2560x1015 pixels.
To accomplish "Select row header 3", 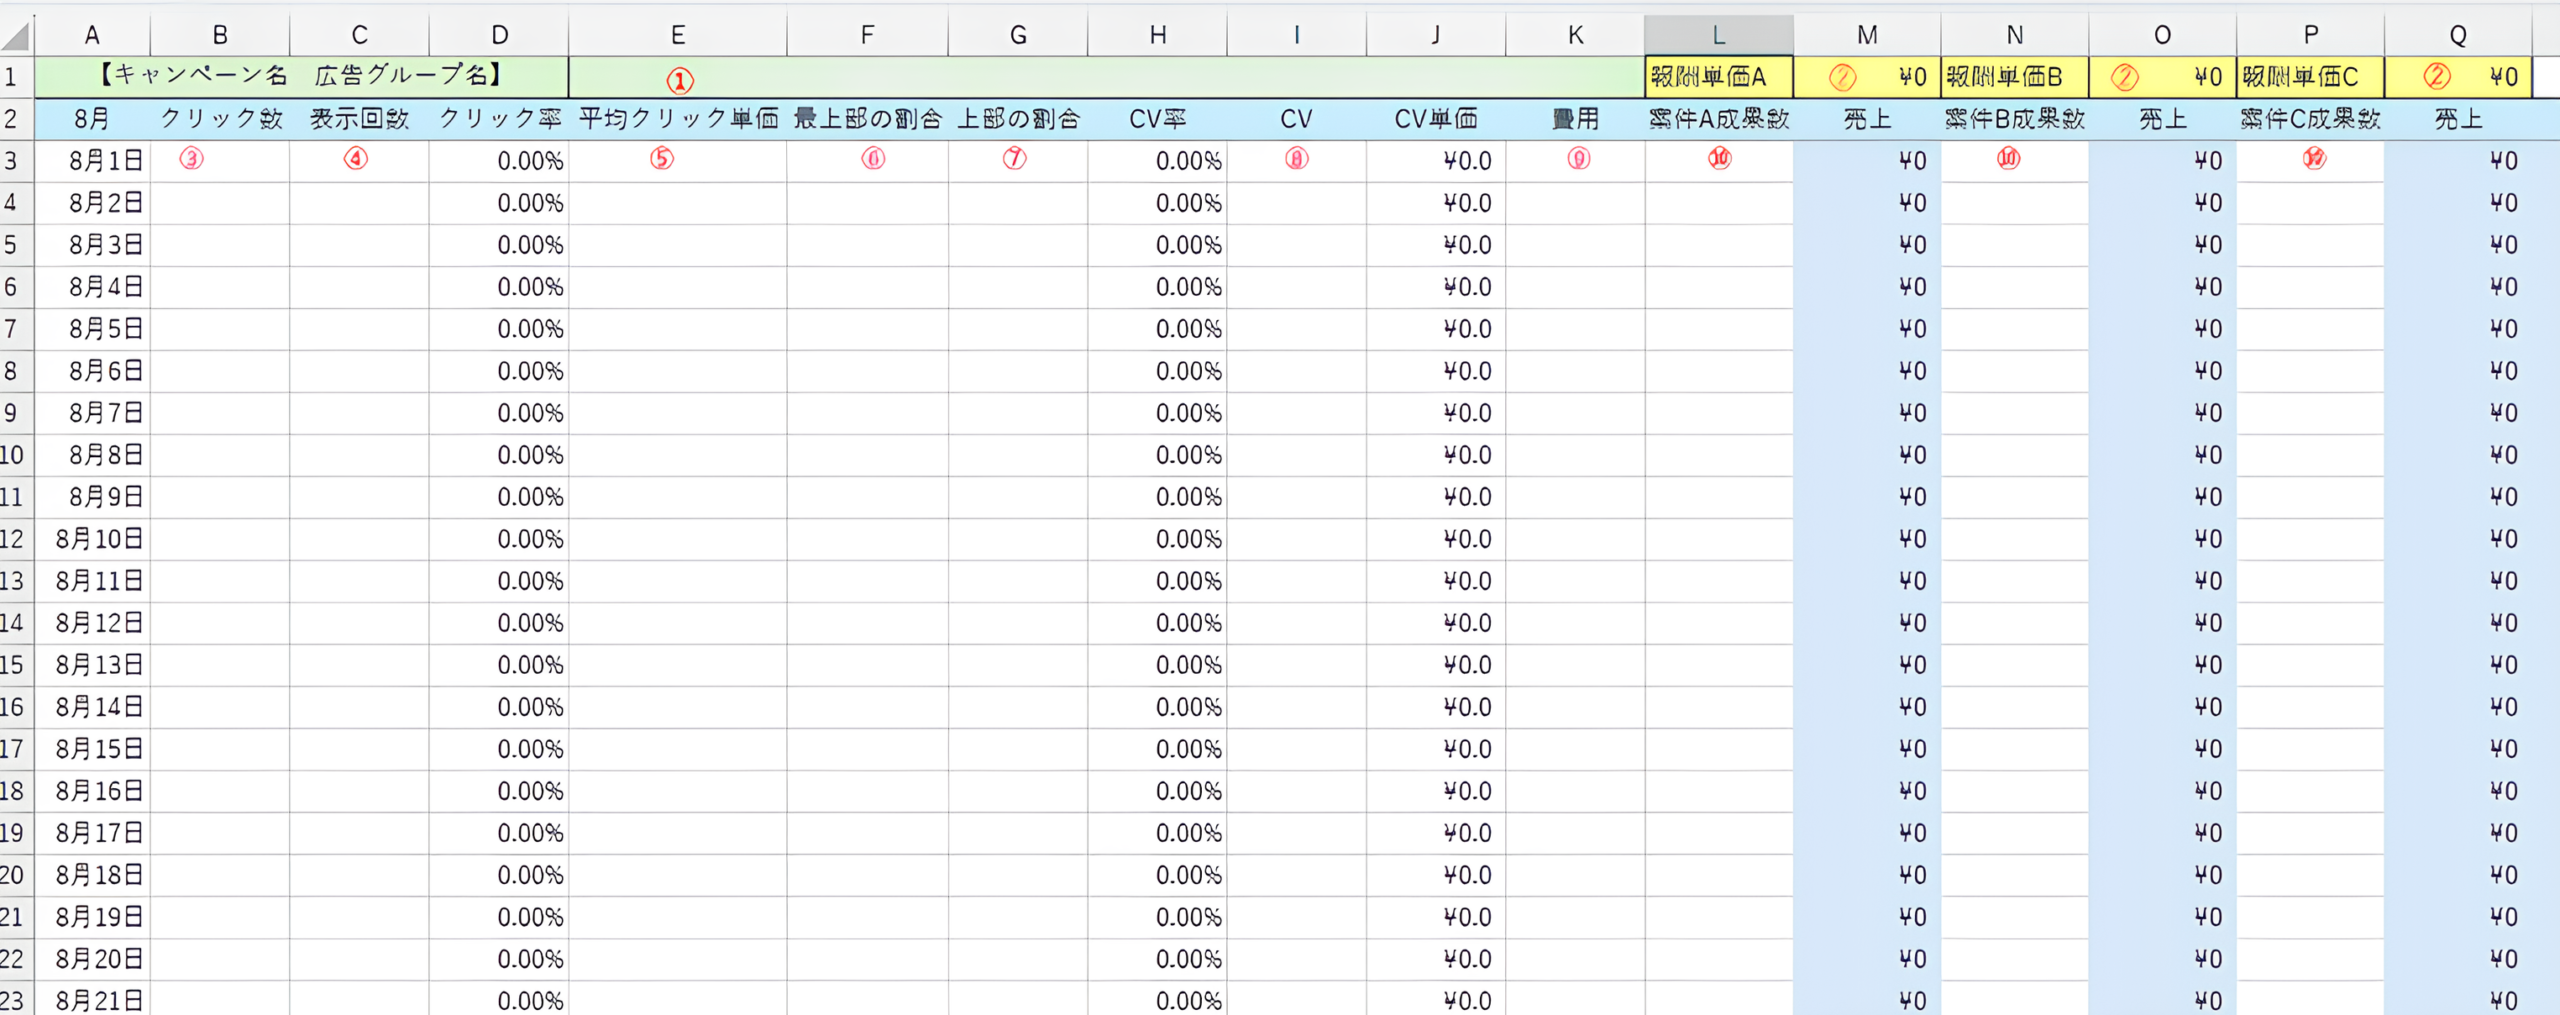I will tap(16, 160).
